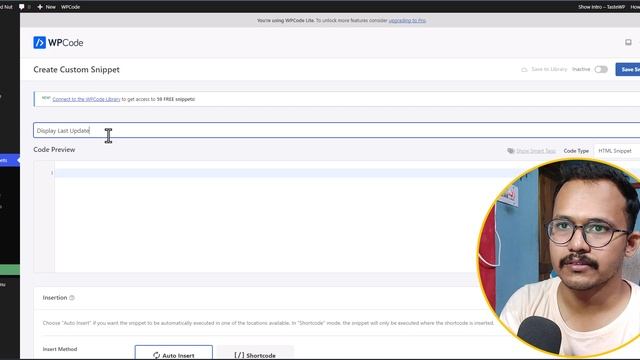Click the 'Code Preview' label
Image resolution: width=640 pixels, height=360 pixels.
(x=54, y=149)
